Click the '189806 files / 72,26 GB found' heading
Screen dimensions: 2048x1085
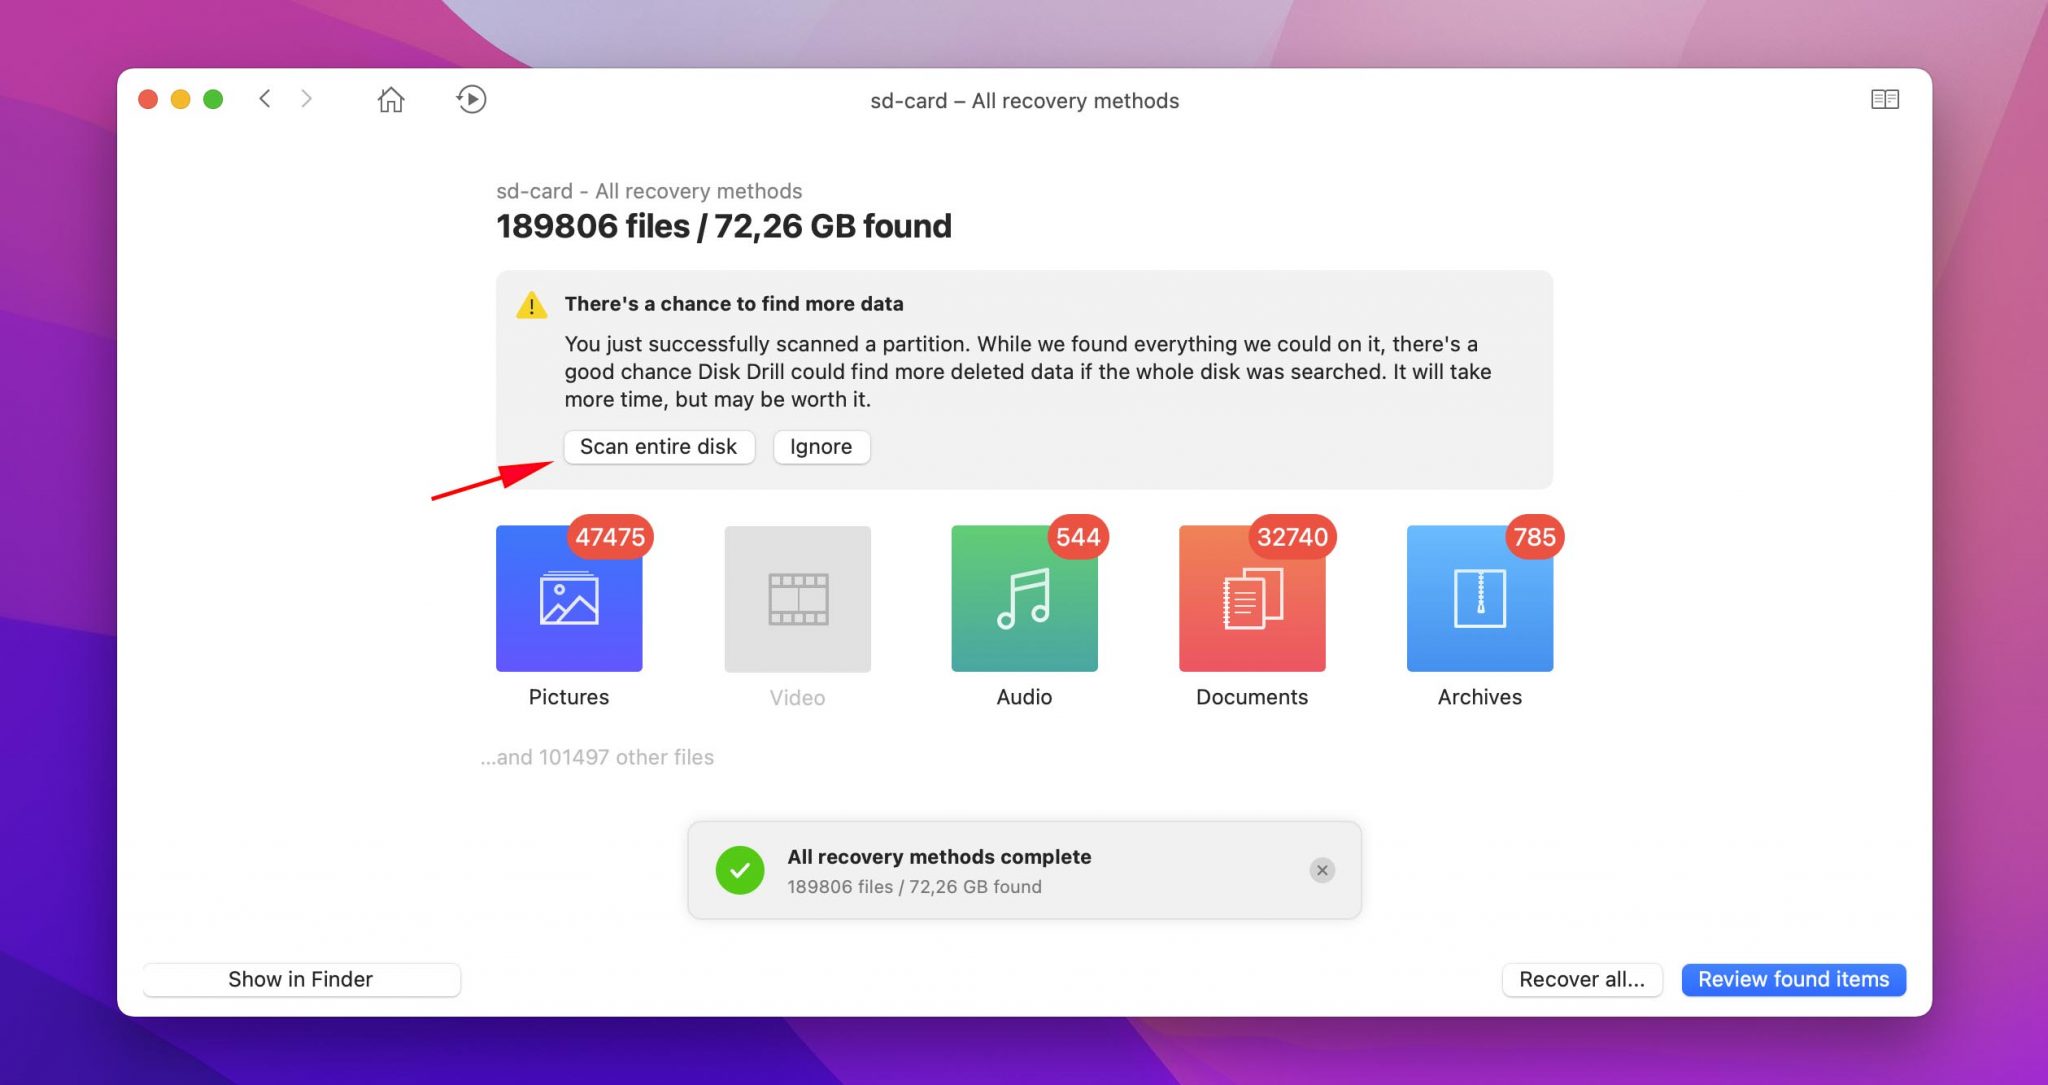click(724, 226)
